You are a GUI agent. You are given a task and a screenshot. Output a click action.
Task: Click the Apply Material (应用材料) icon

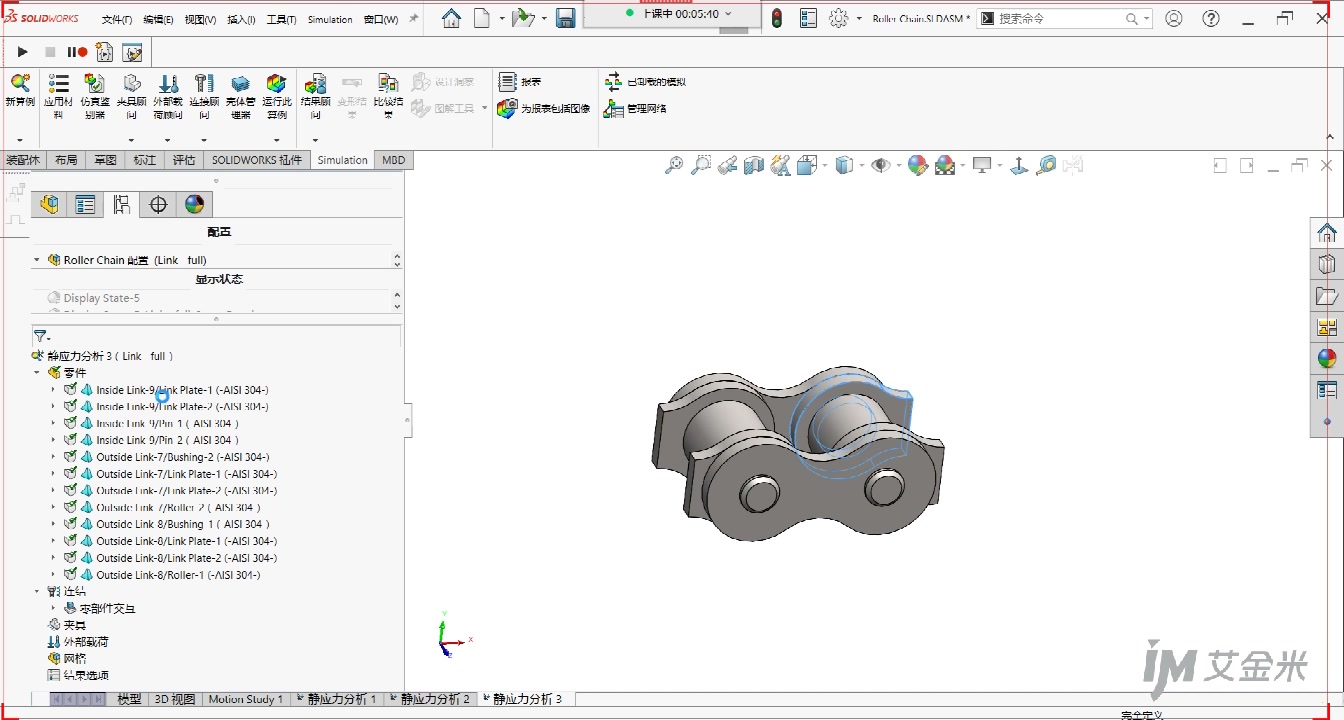(x=58, y=85)
